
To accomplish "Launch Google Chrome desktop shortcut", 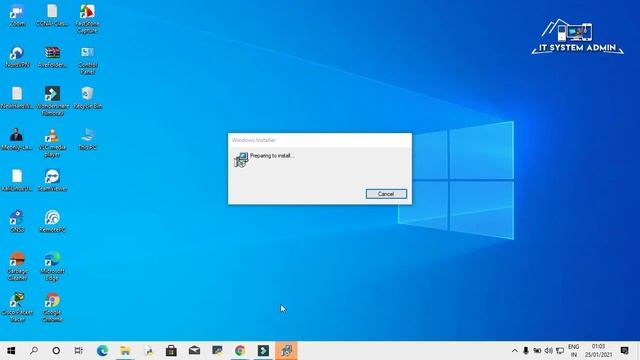I will (52, 307).
